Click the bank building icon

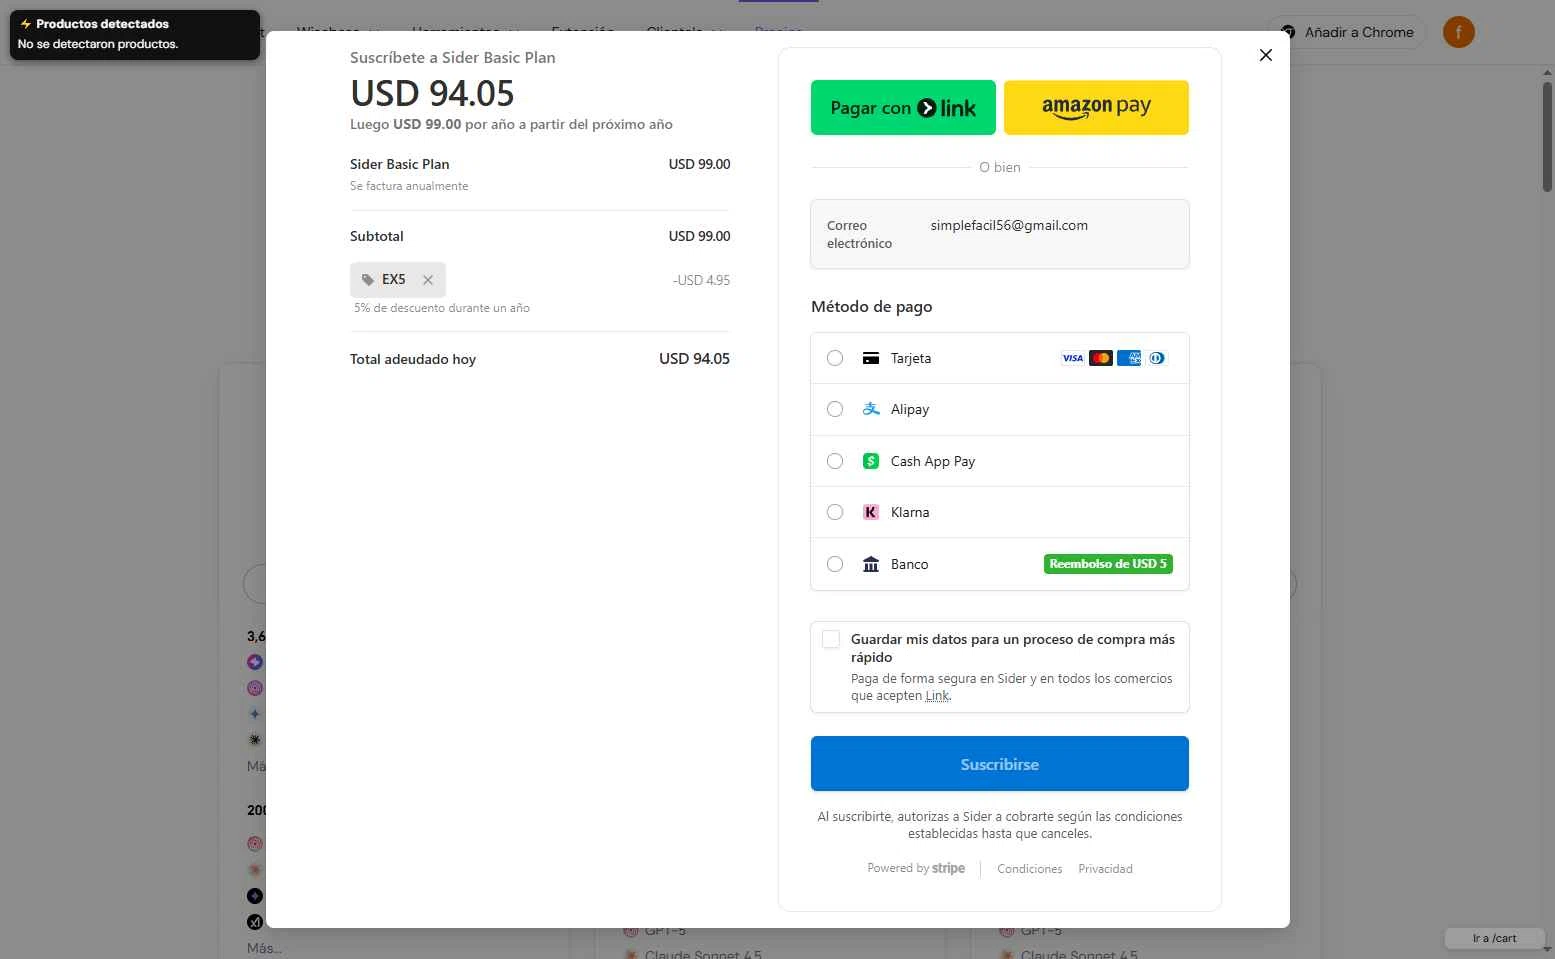[x=871, y=564]
